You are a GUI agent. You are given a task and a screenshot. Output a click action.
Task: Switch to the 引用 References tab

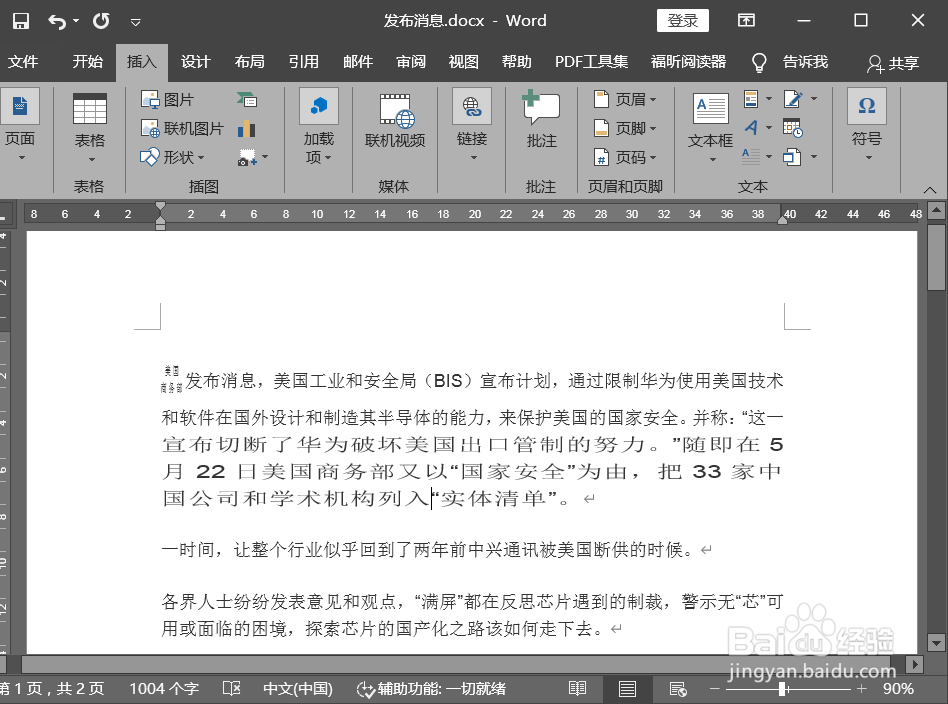303,62
